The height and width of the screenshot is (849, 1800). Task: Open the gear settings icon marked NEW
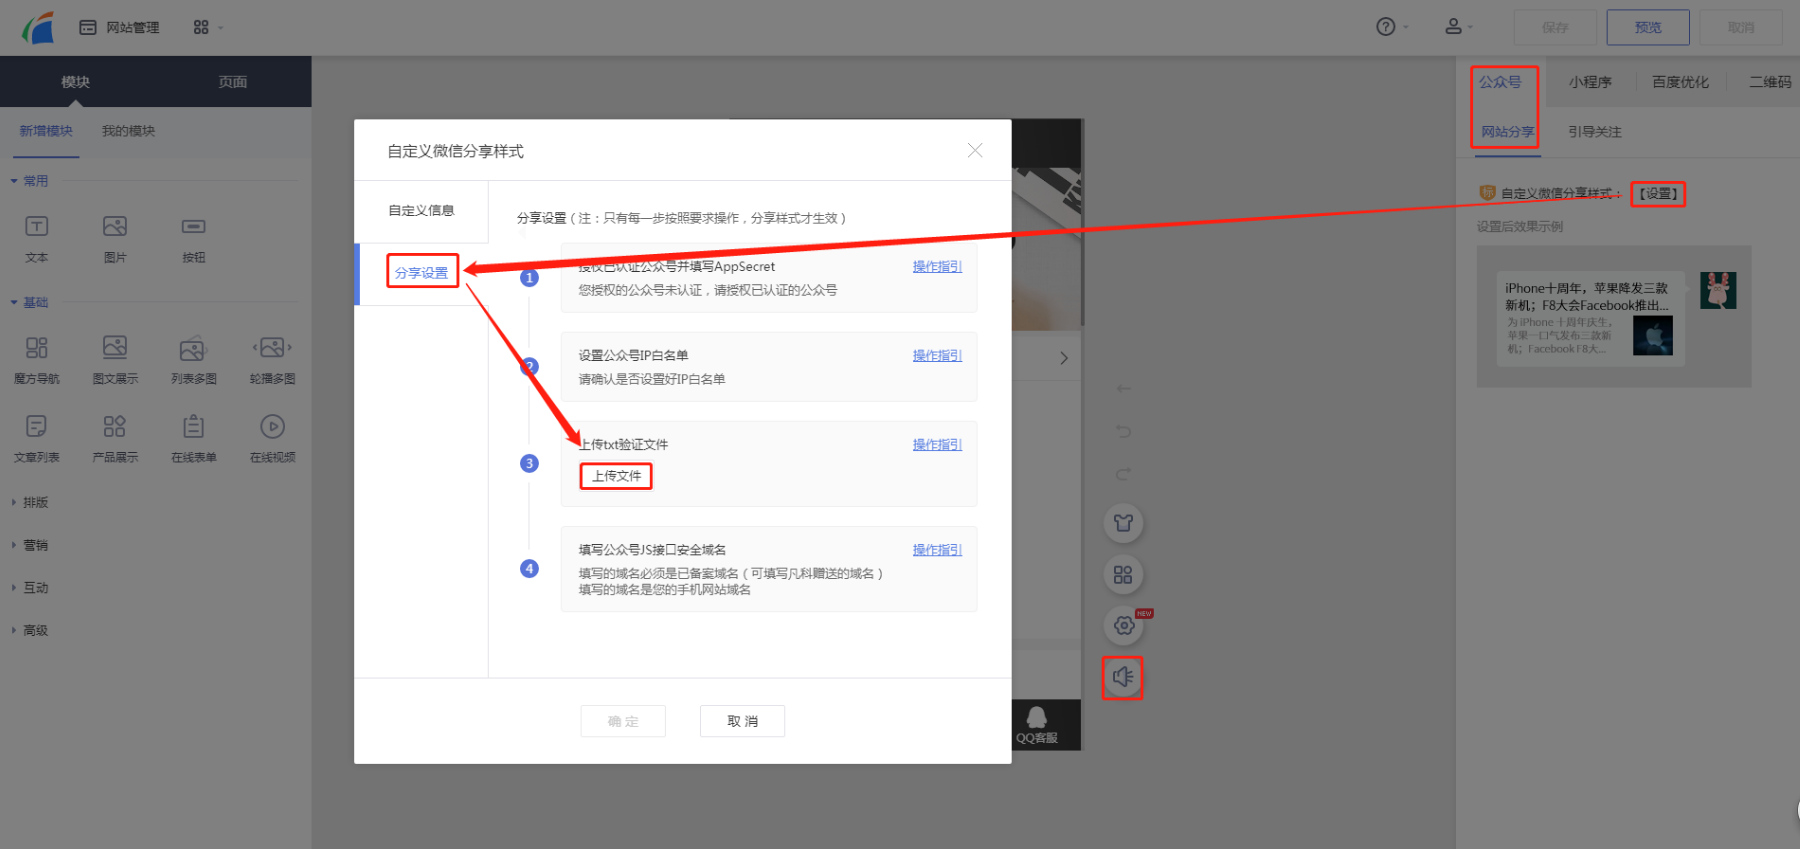pyautogui.click(x=1124, y=625)
